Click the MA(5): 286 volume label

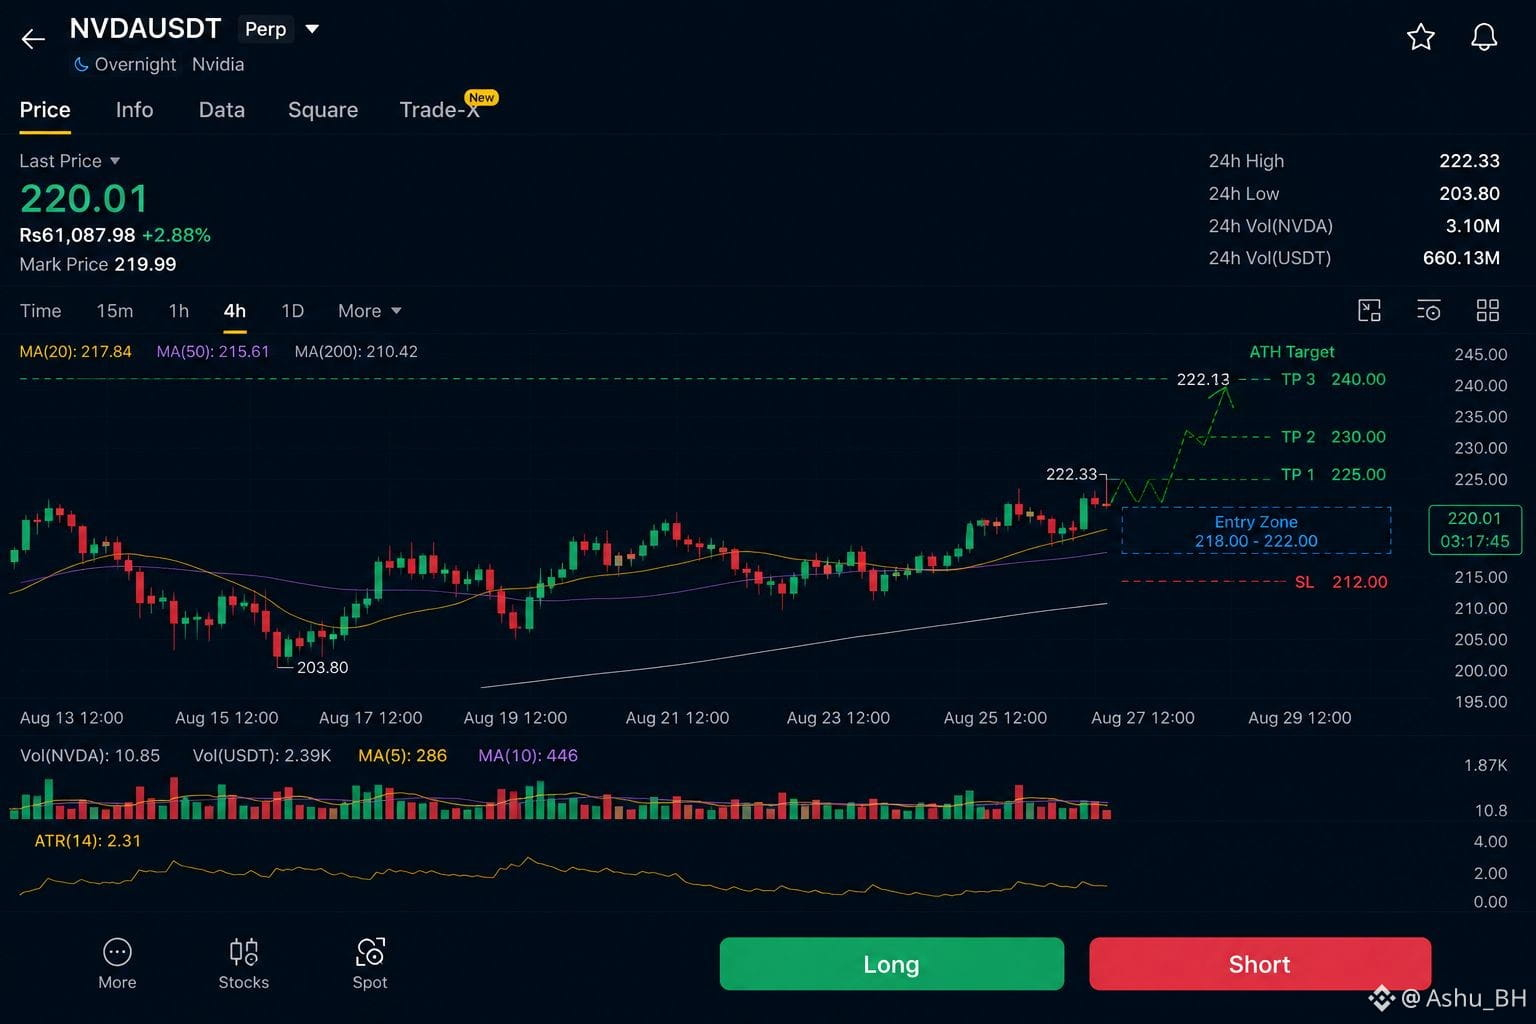pos(402,756)
